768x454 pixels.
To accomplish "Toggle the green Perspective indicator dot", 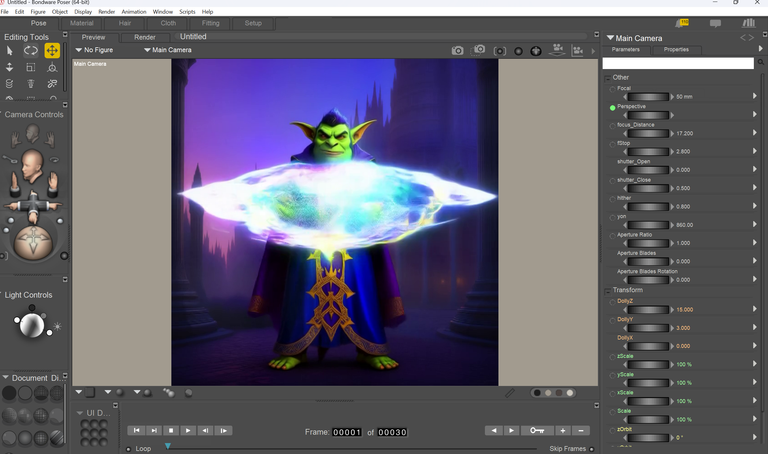I will point(612,108).
